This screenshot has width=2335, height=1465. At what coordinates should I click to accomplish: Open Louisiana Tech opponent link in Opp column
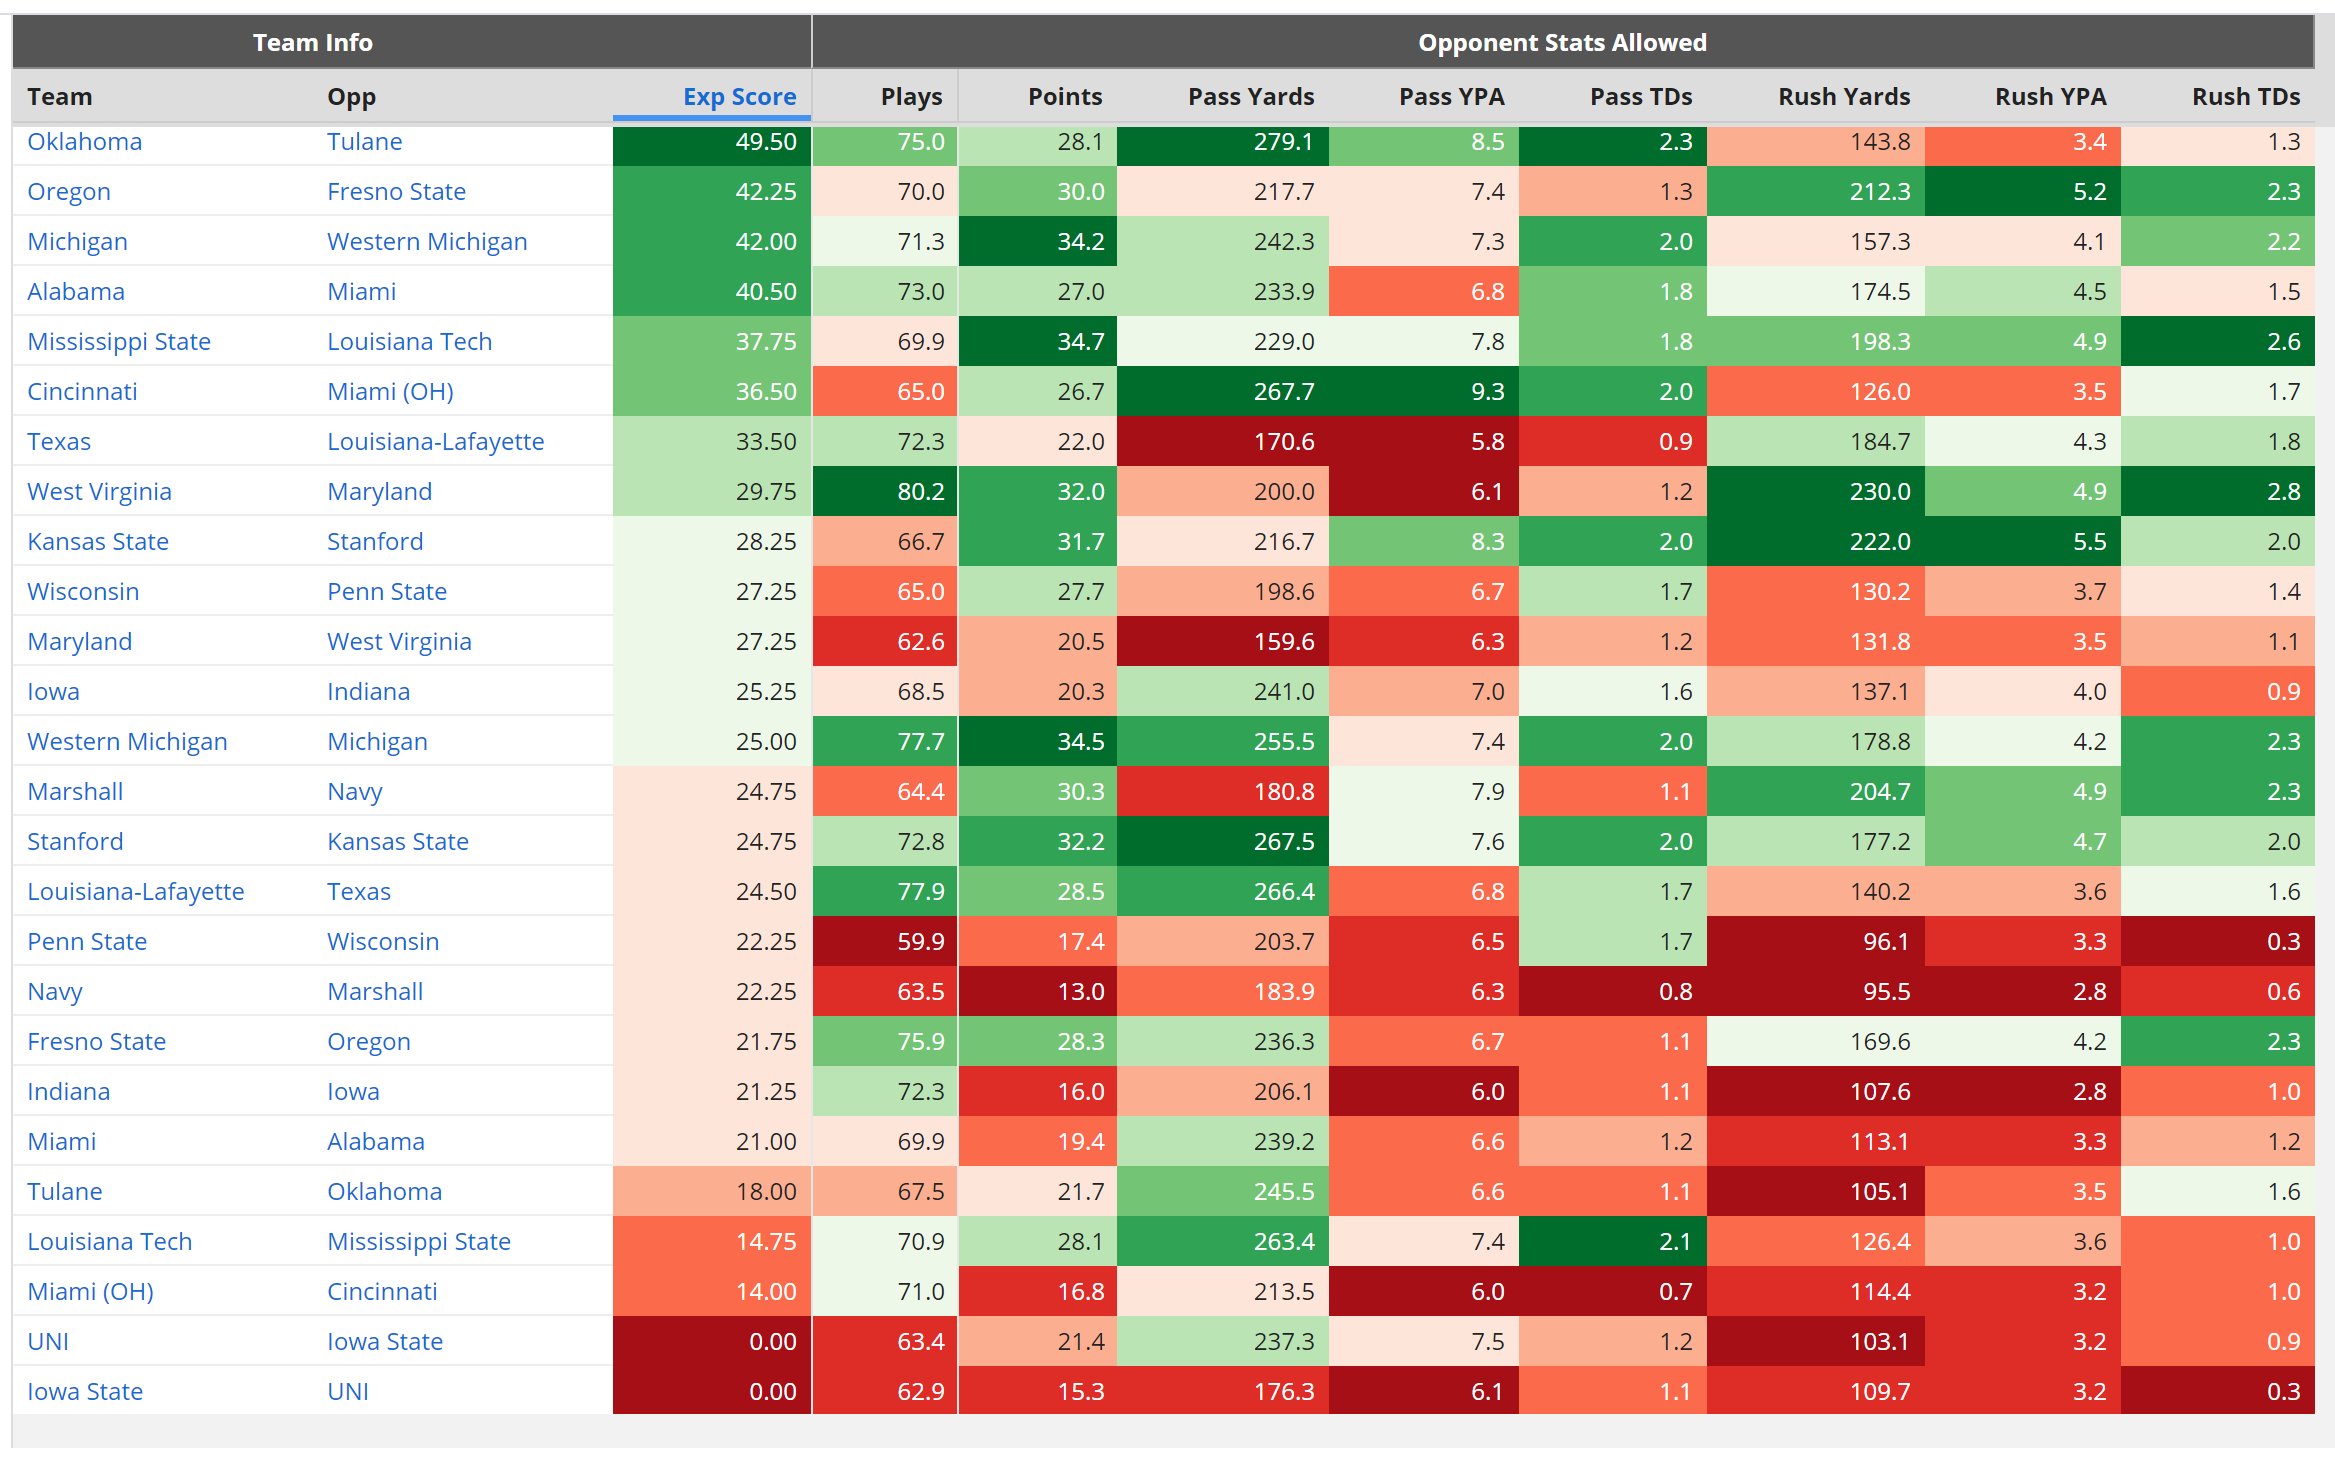[410, 341]
